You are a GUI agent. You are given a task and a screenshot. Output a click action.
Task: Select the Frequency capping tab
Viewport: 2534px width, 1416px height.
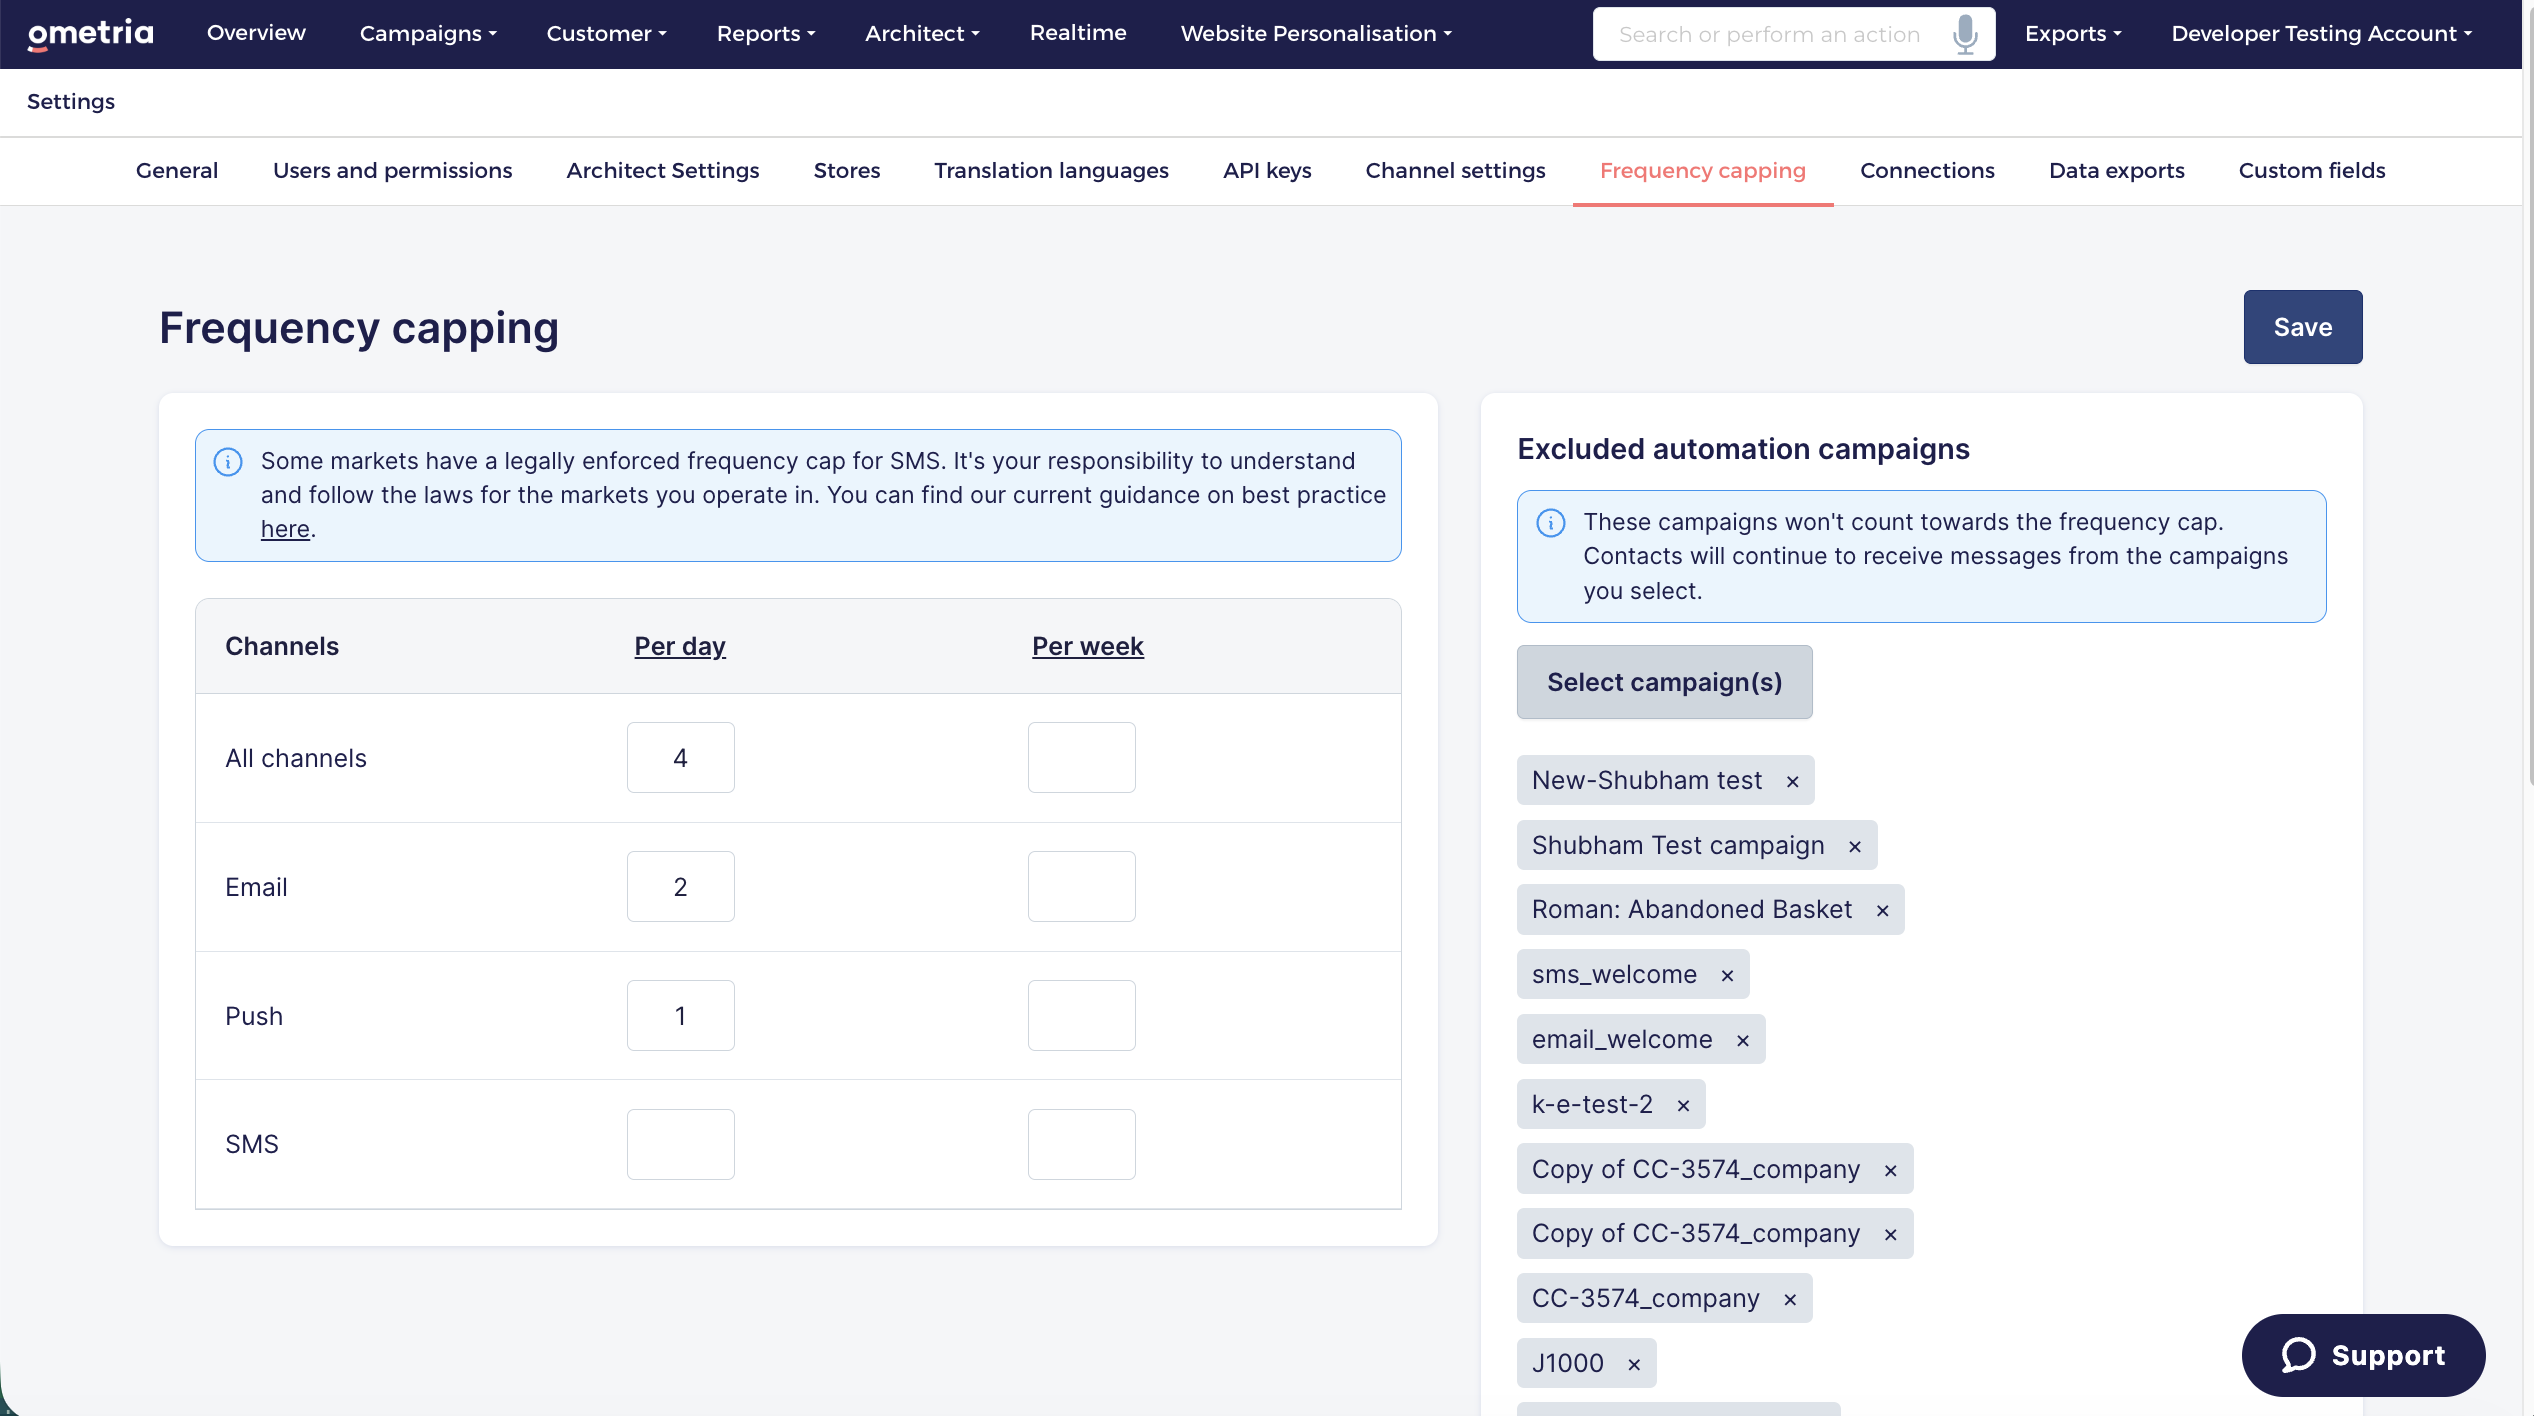1703,171
